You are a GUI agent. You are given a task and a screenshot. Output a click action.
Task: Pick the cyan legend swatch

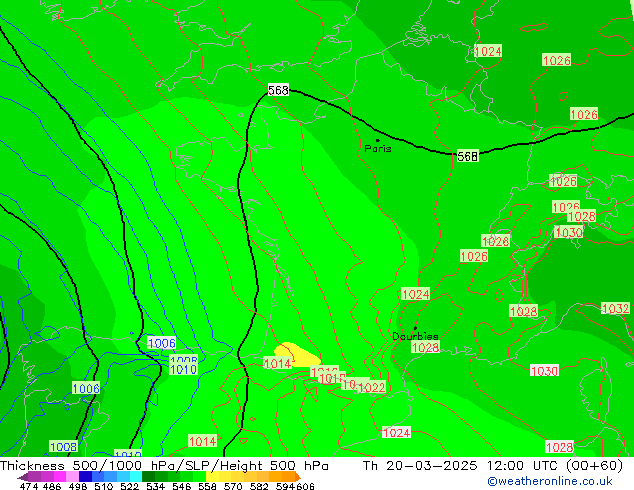pos(136,476)
